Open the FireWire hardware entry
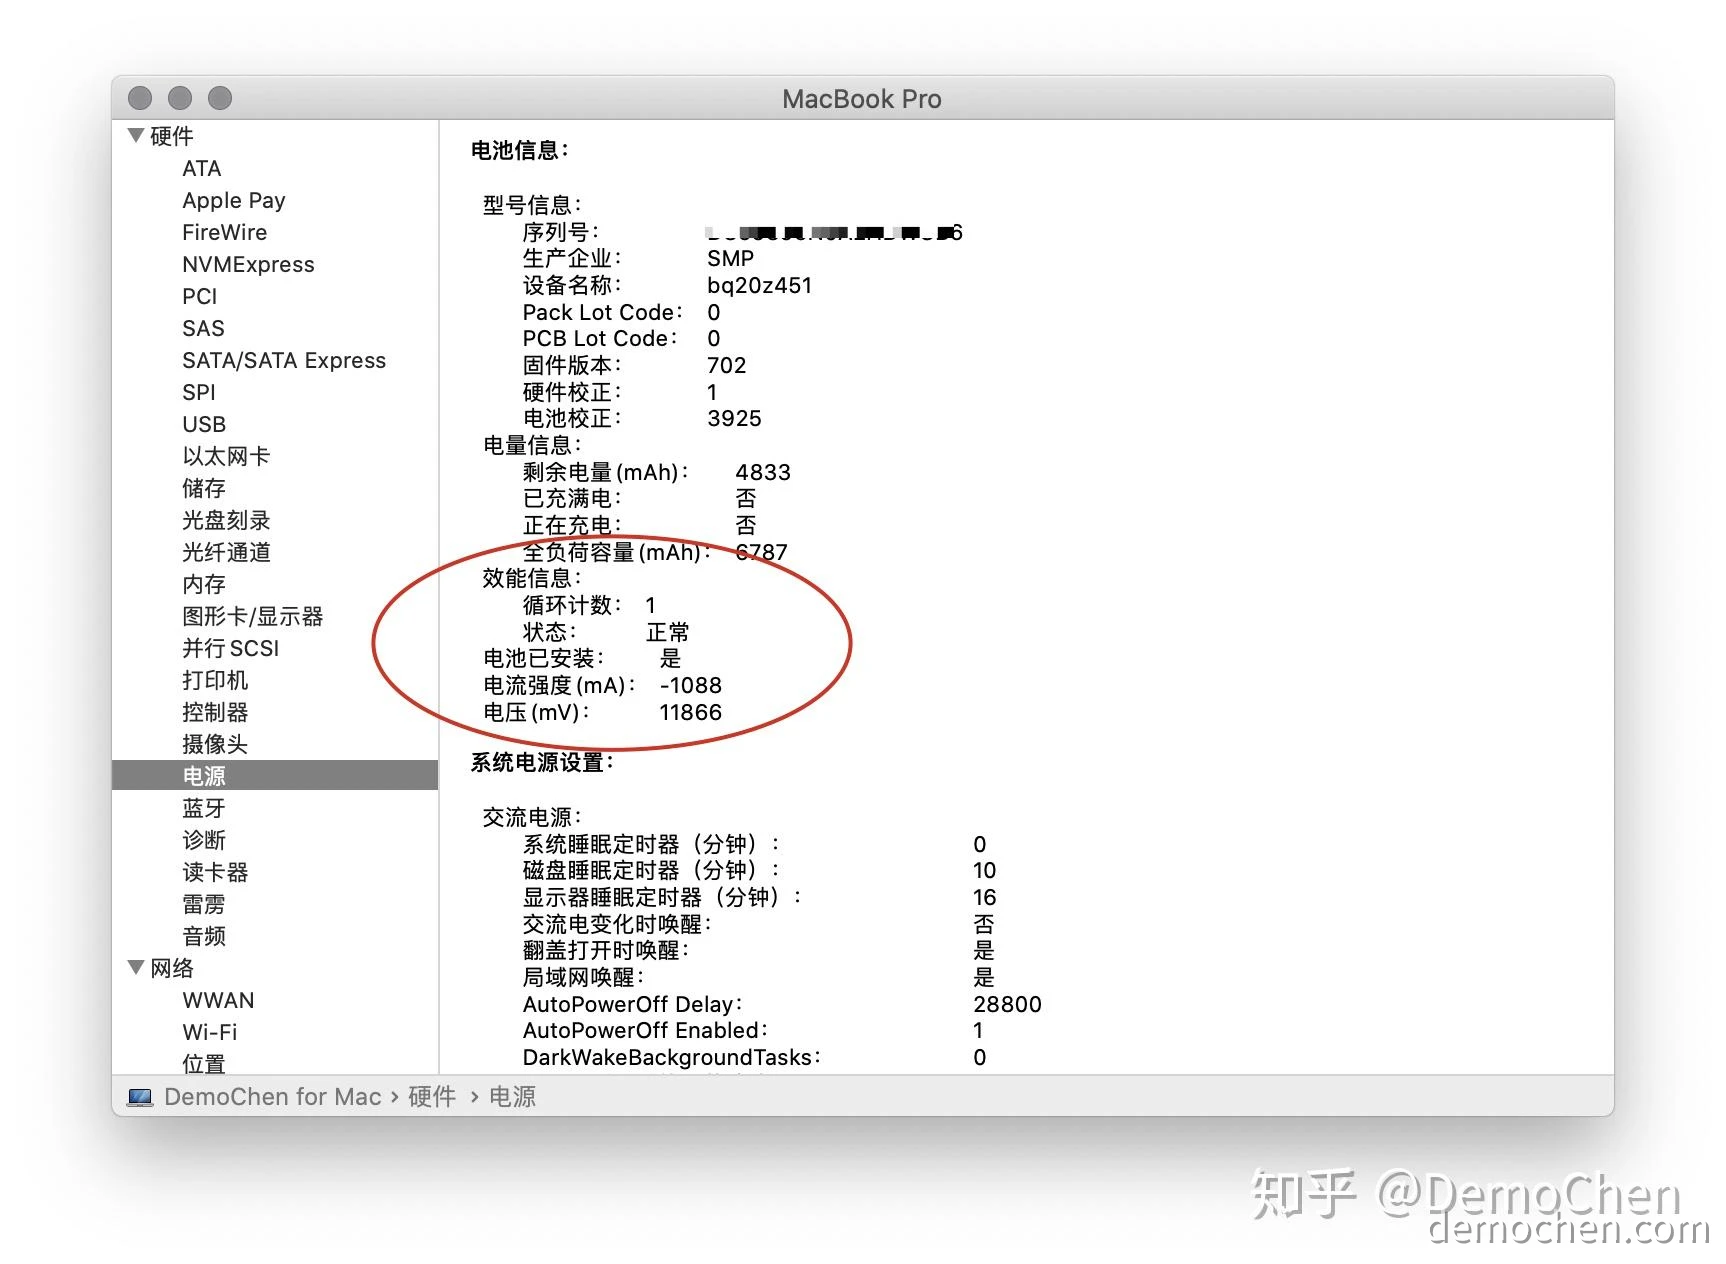The height and width of the screenshot is (1264, 1726). pos(225,232)
